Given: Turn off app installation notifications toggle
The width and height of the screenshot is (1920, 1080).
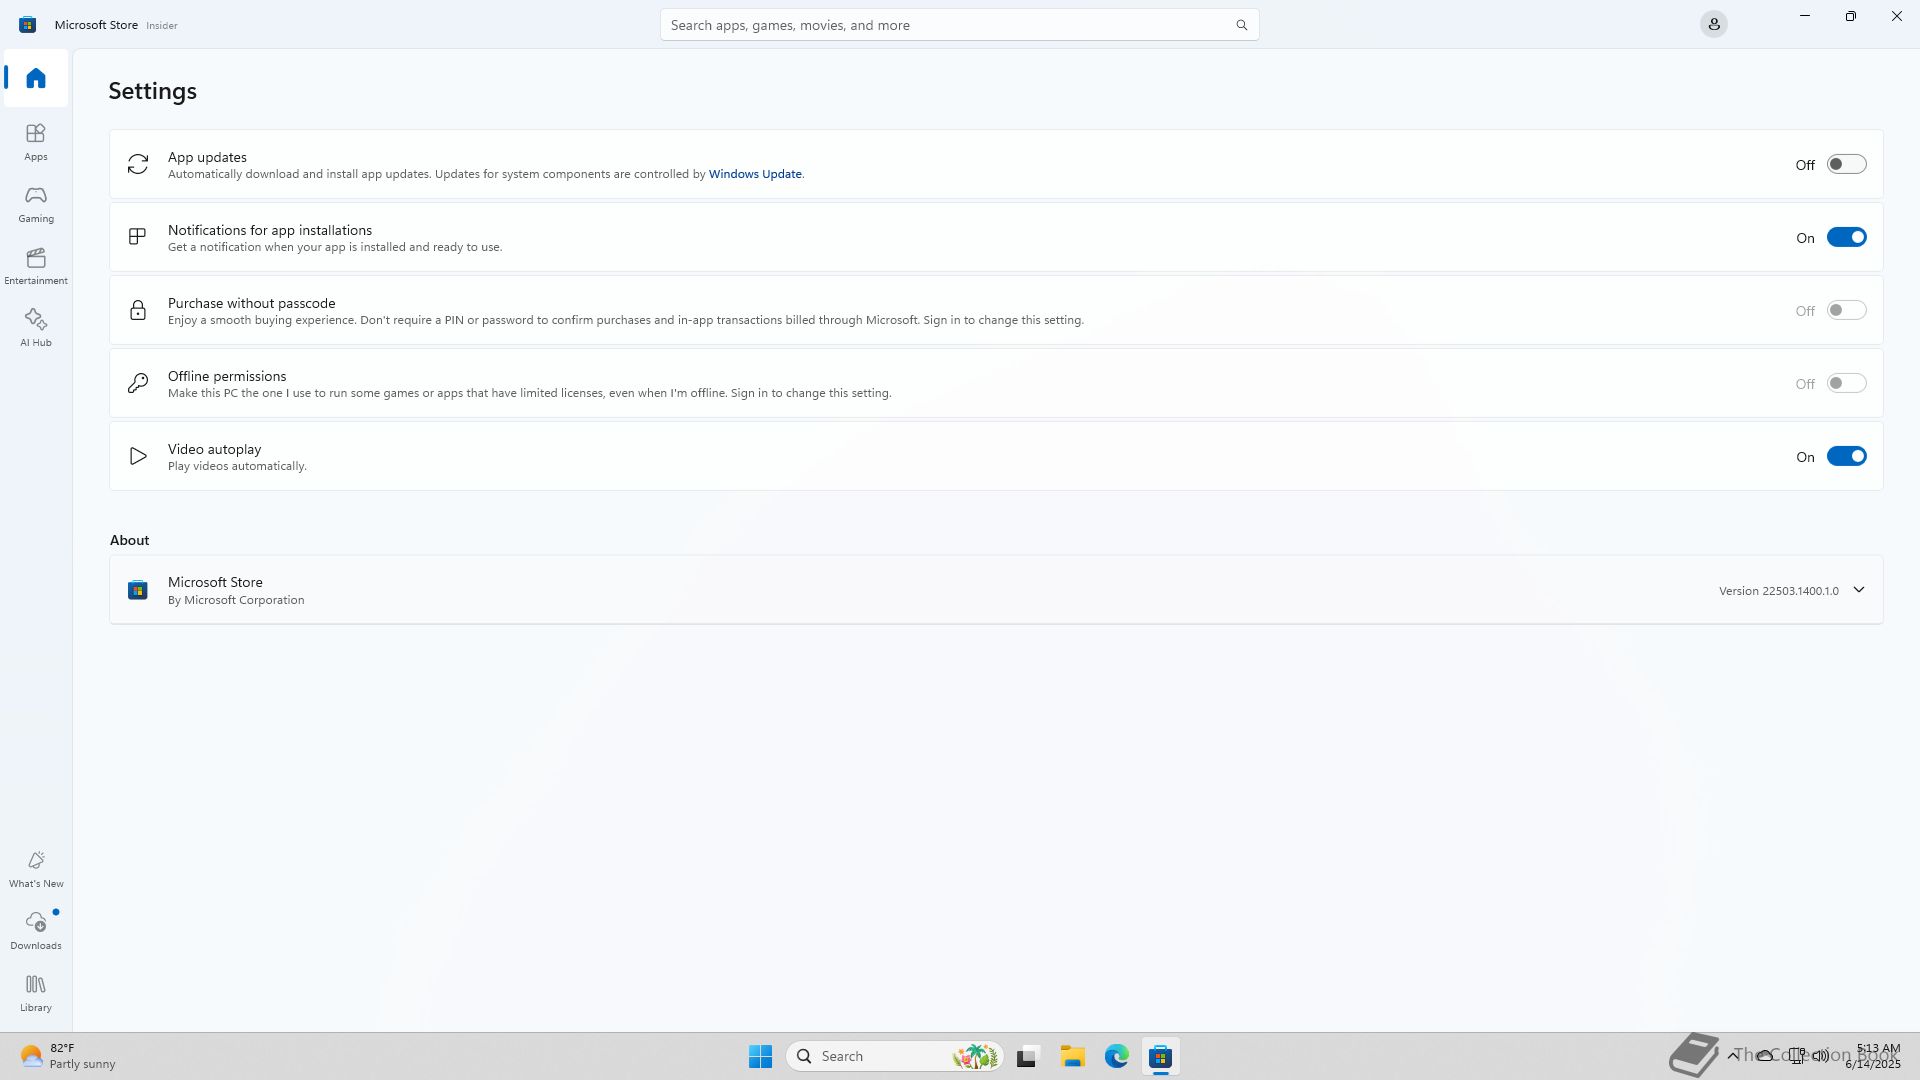Looking at the screenshot, I should [x=1846, y=237].
